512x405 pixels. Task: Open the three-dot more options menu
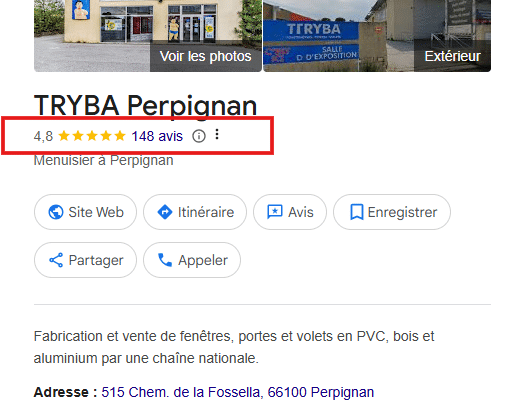point(217,134)
